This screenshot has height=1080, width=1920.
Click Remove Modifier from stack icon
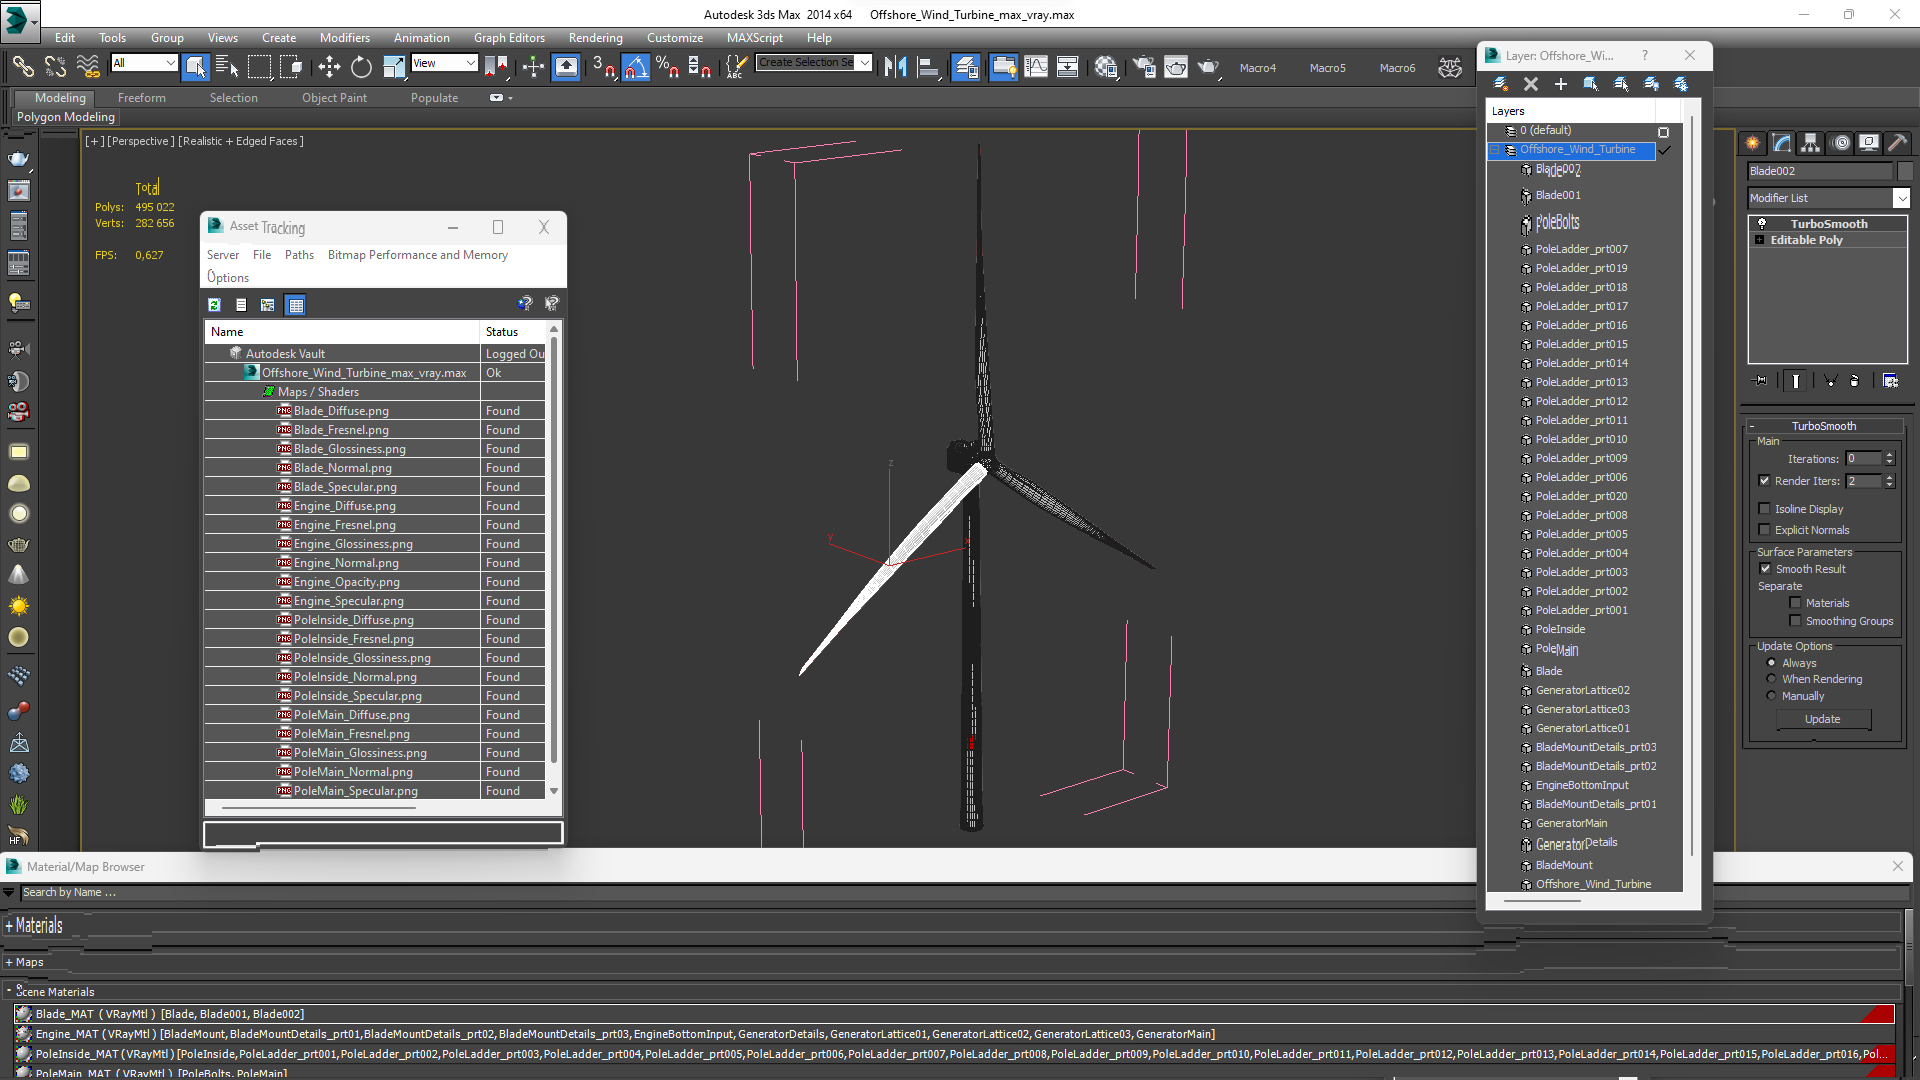[x=1855, y=380]
